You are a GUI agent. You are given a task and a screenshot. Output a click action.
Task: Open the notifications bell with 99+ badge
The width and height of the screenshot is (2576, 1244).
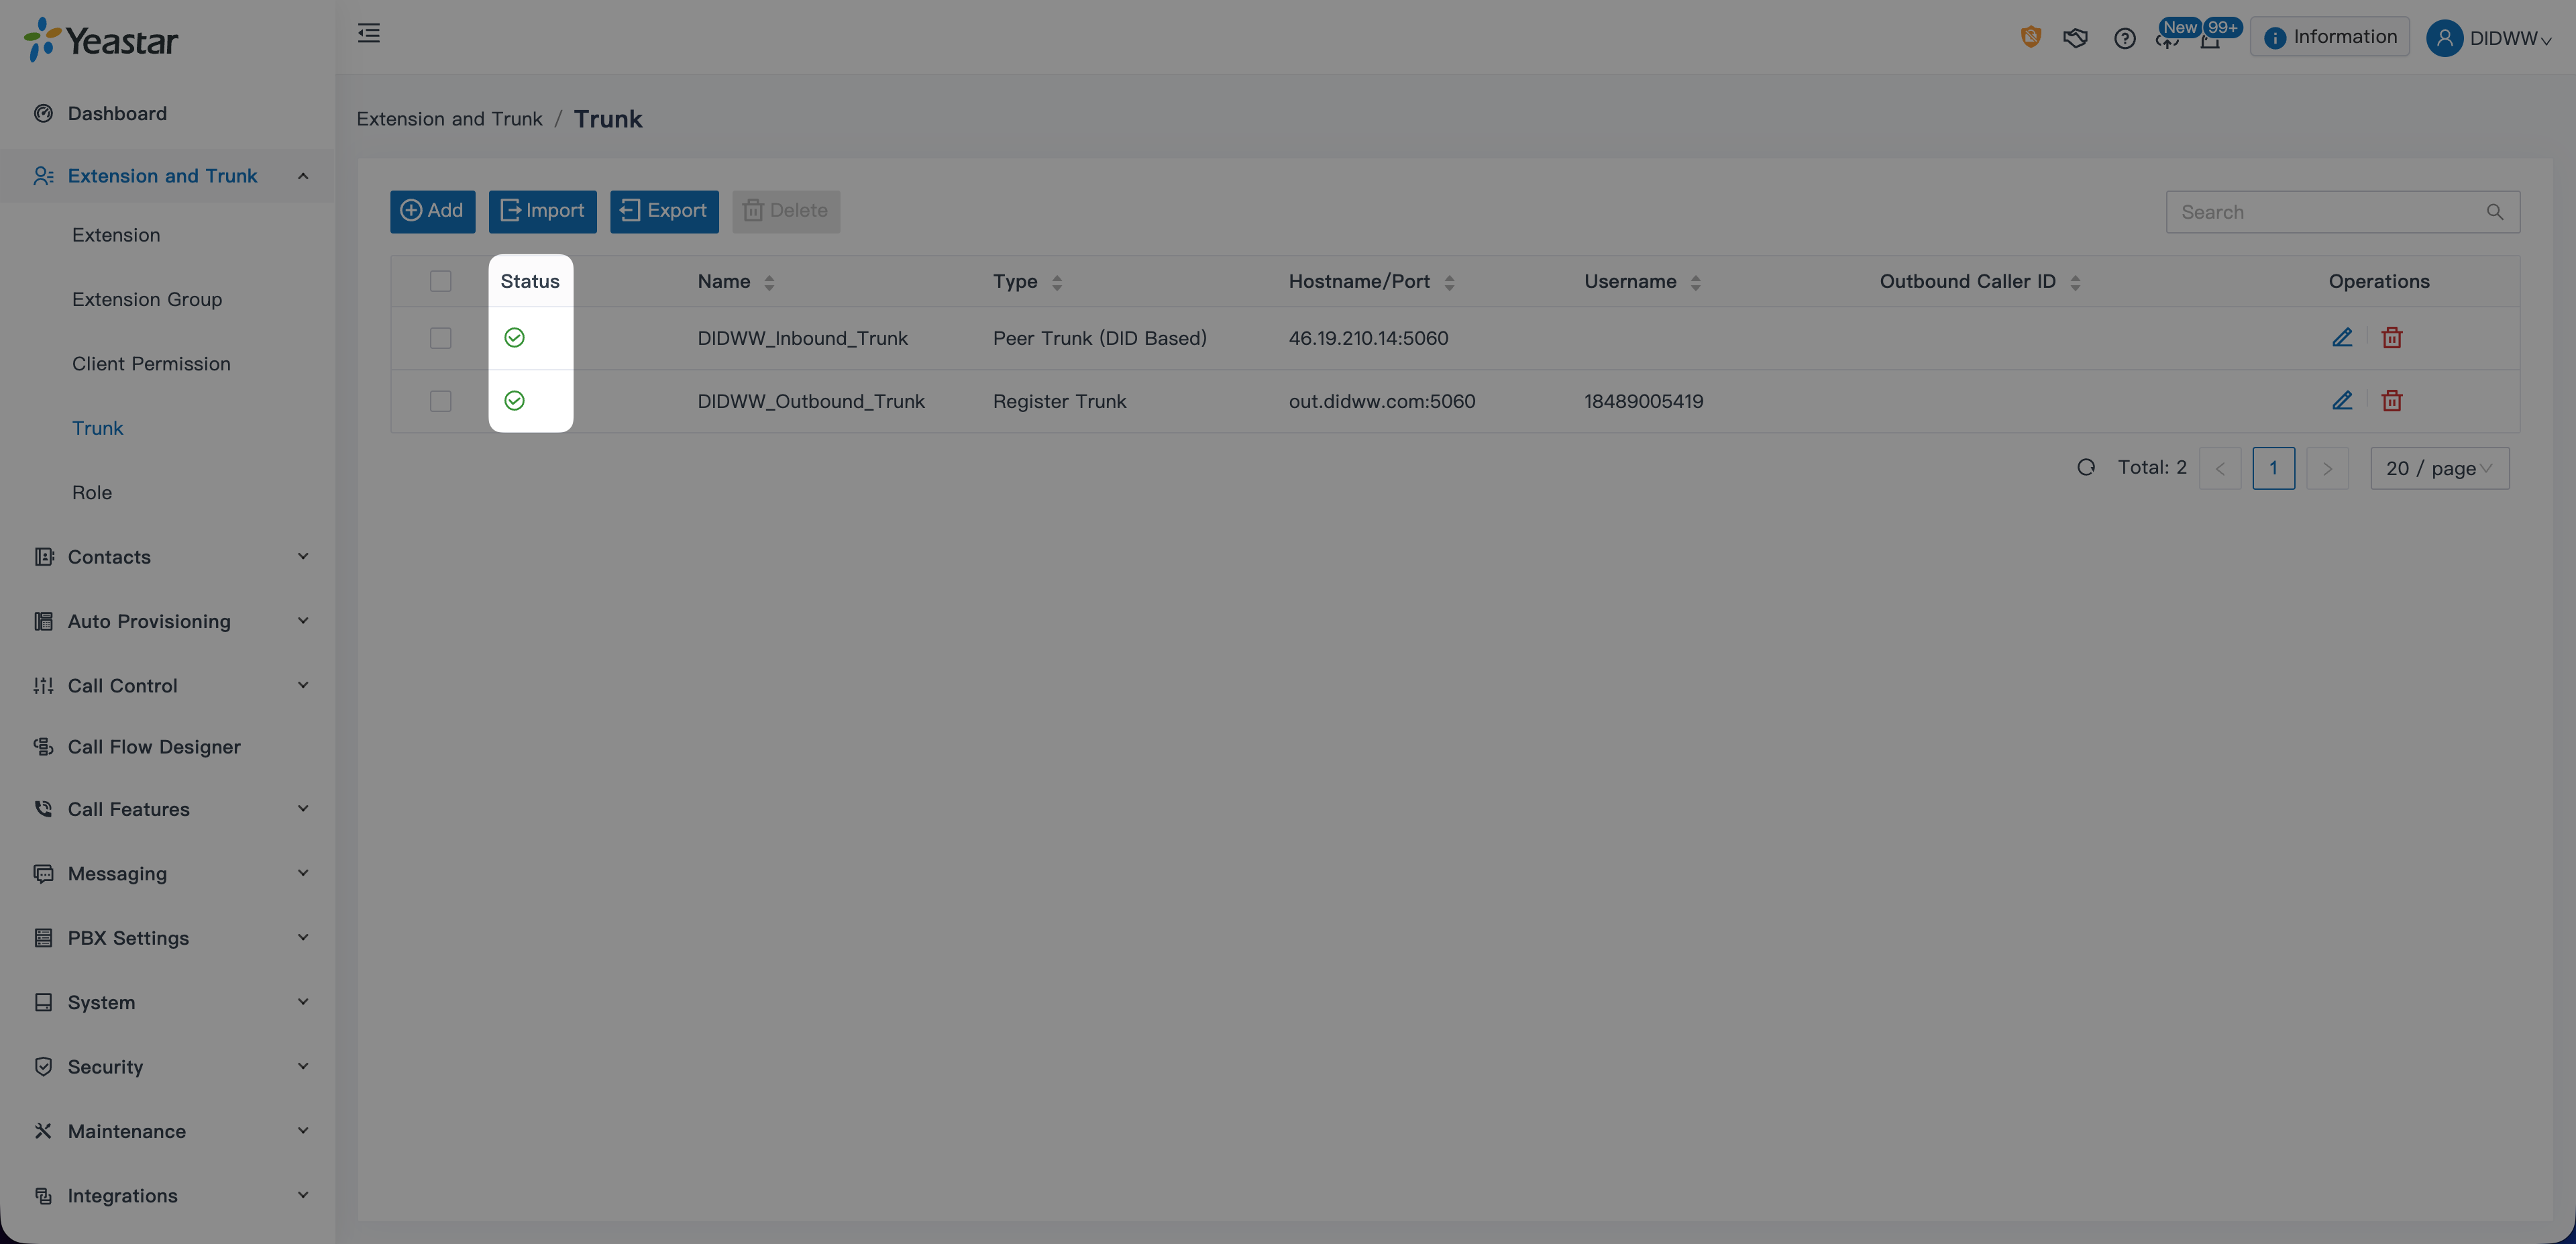click(2210, 41)
